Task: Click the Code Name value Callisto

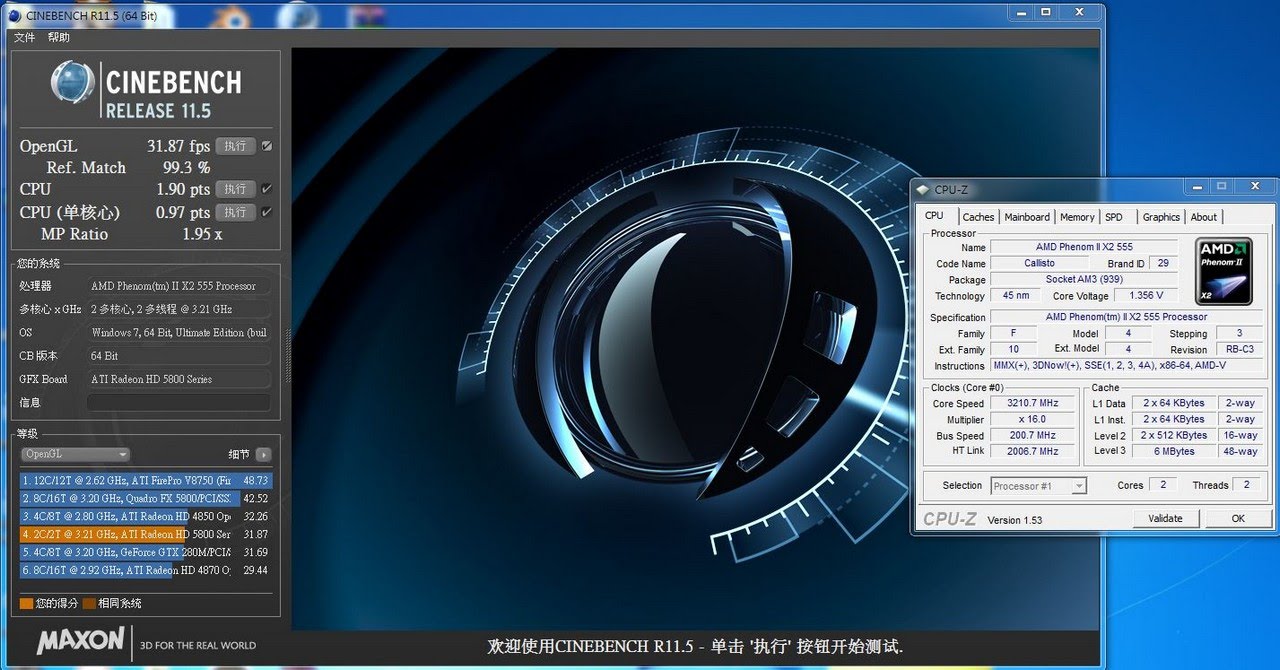Action: (1039, 264)
